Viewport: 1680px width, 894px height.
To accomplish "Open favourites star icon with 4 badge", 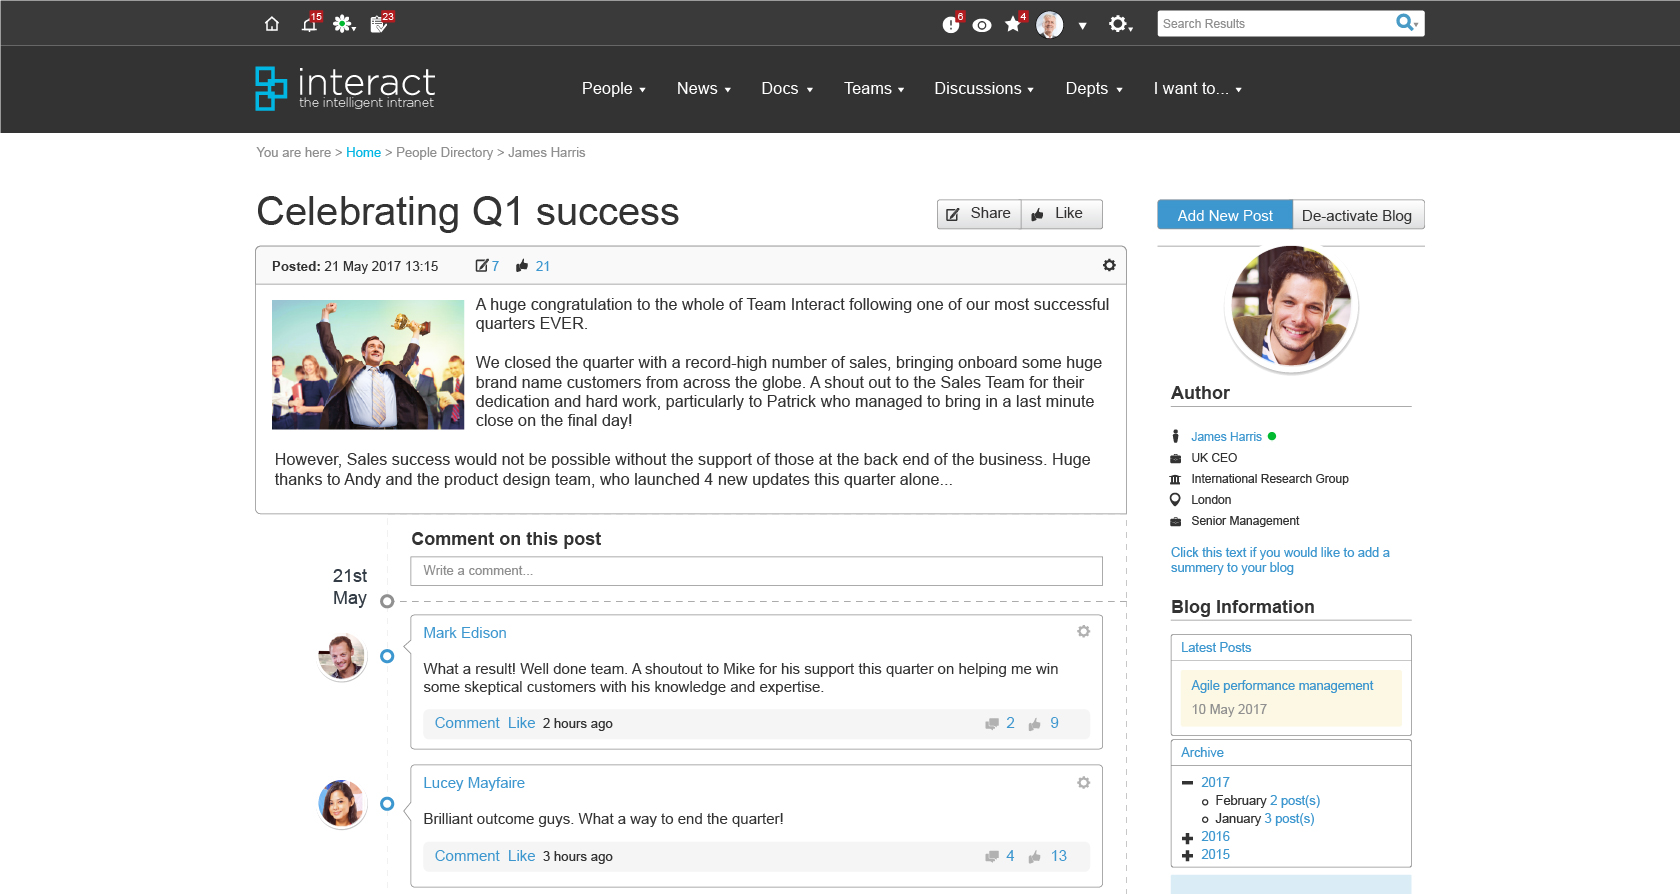I will click(x=1015, y=23).
